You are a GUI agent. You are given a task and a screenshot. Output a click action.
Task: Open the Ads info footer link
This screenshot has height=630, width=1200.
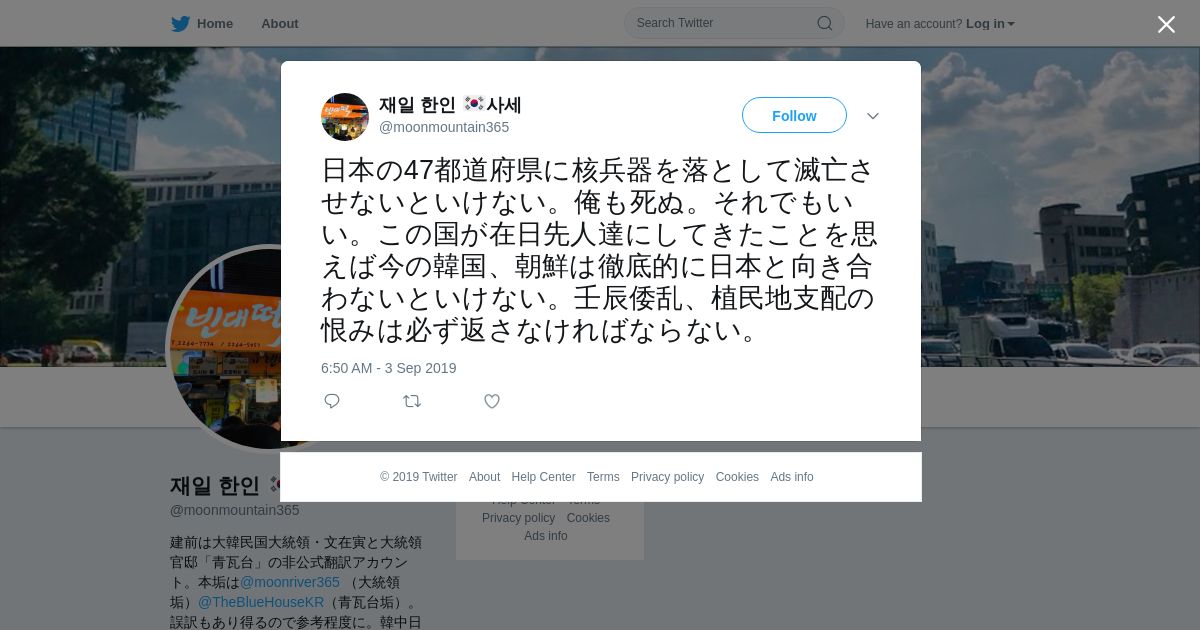[x=792, y=477]
